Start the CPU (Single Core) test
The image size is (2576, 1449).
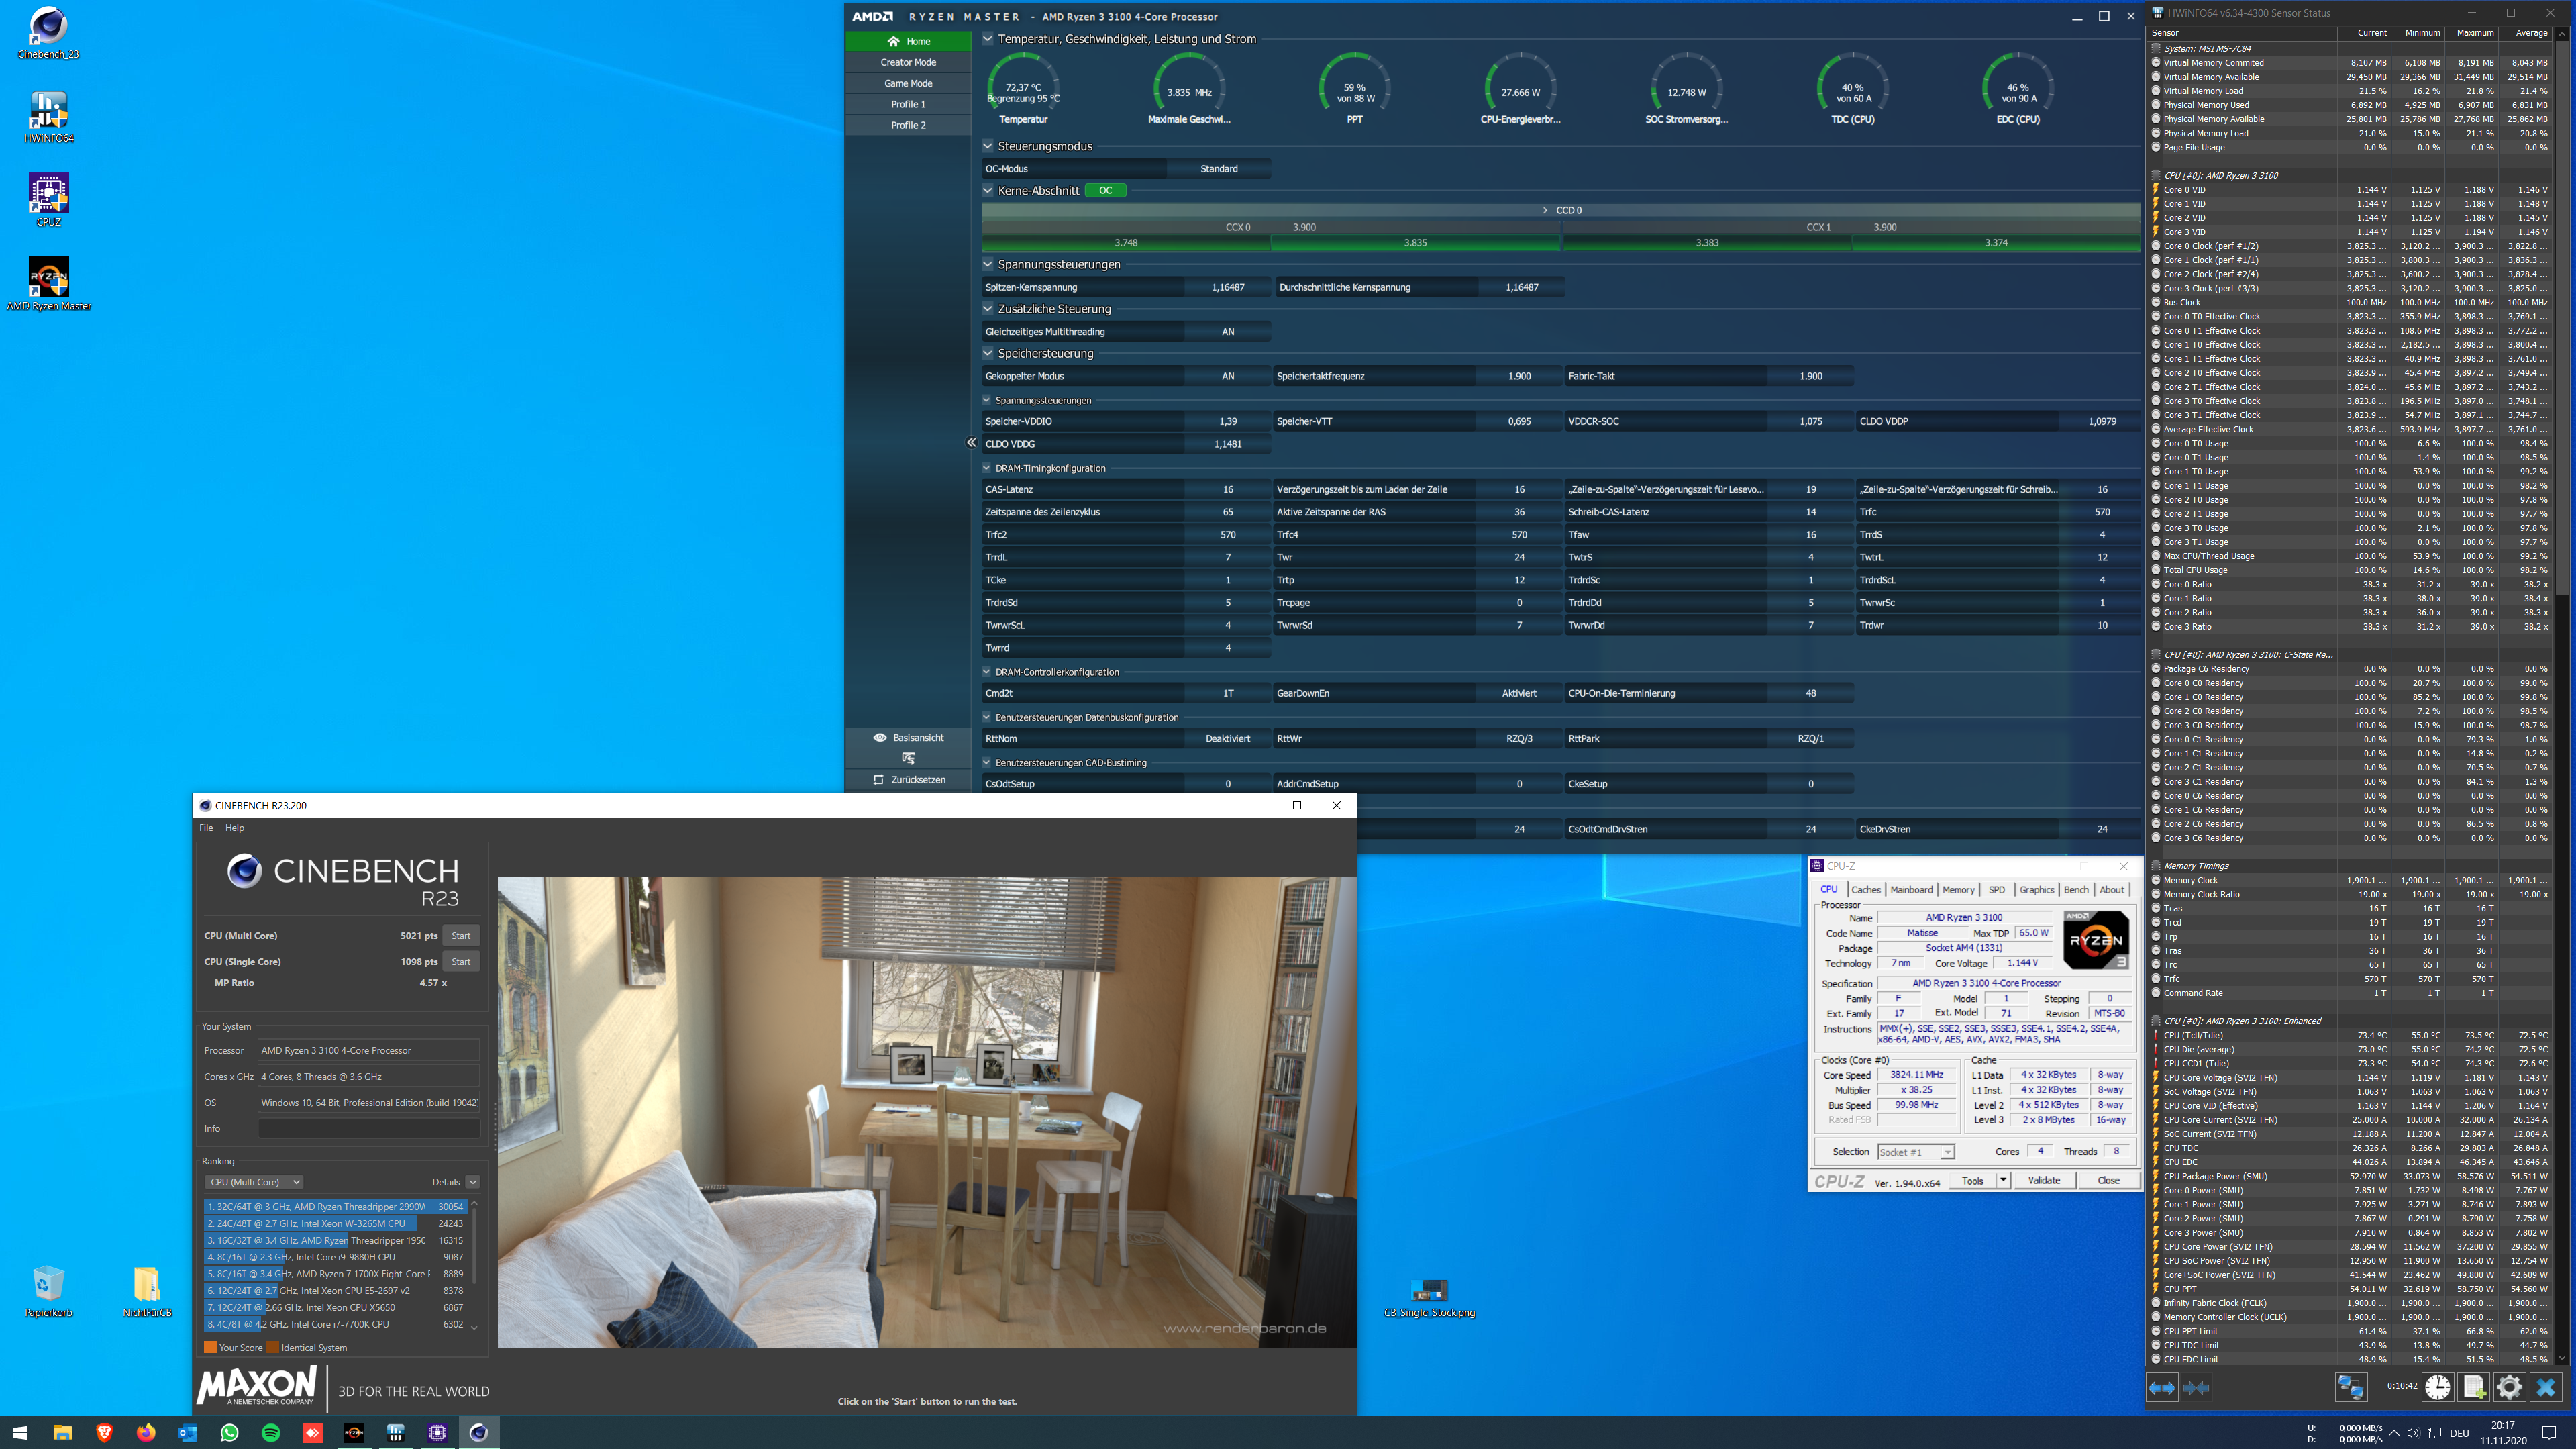[x=461, y=961]
